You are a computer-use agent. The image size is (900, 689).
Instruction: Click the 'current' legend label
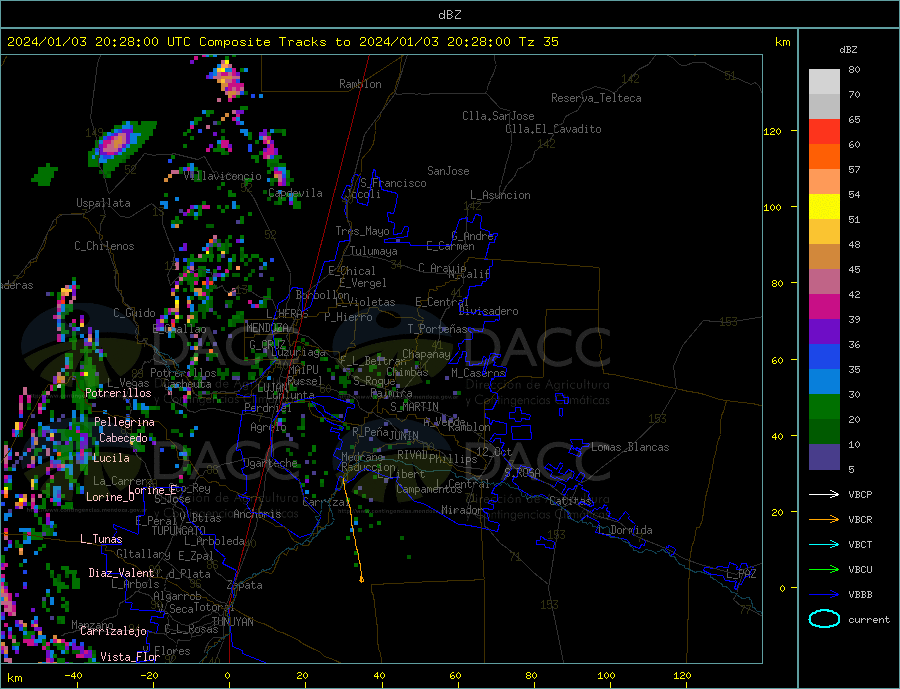[869, 620]
